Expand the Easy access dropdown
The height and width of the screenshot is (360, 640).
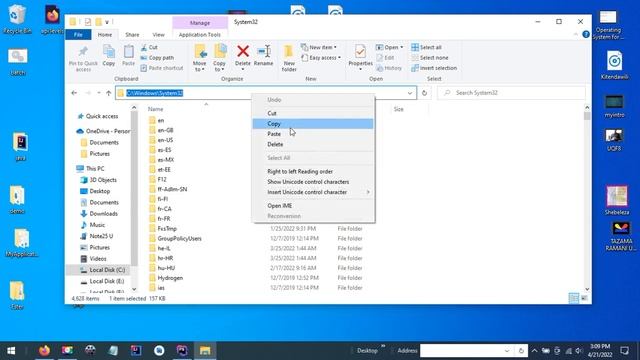[339, 58]
